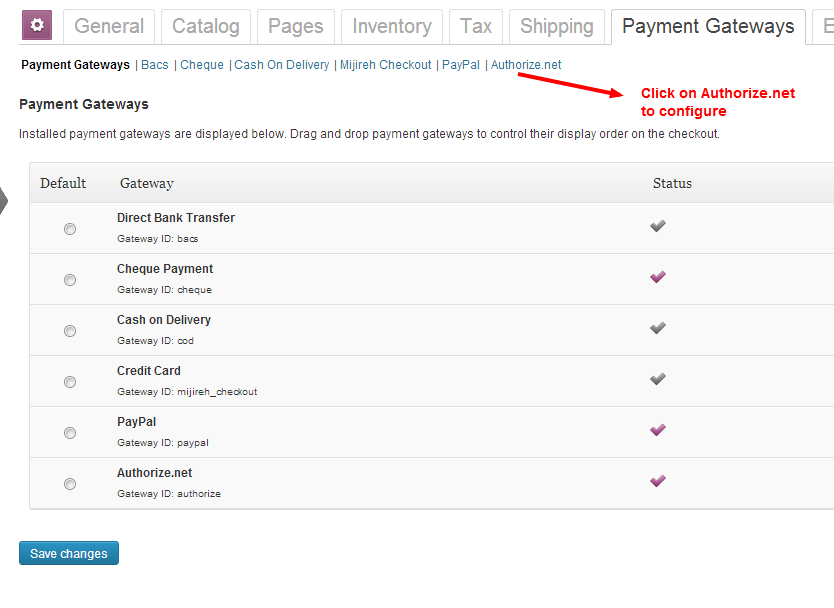Choose Authorize.net default radio button
The image size is (834, 608).
point(70,484)
